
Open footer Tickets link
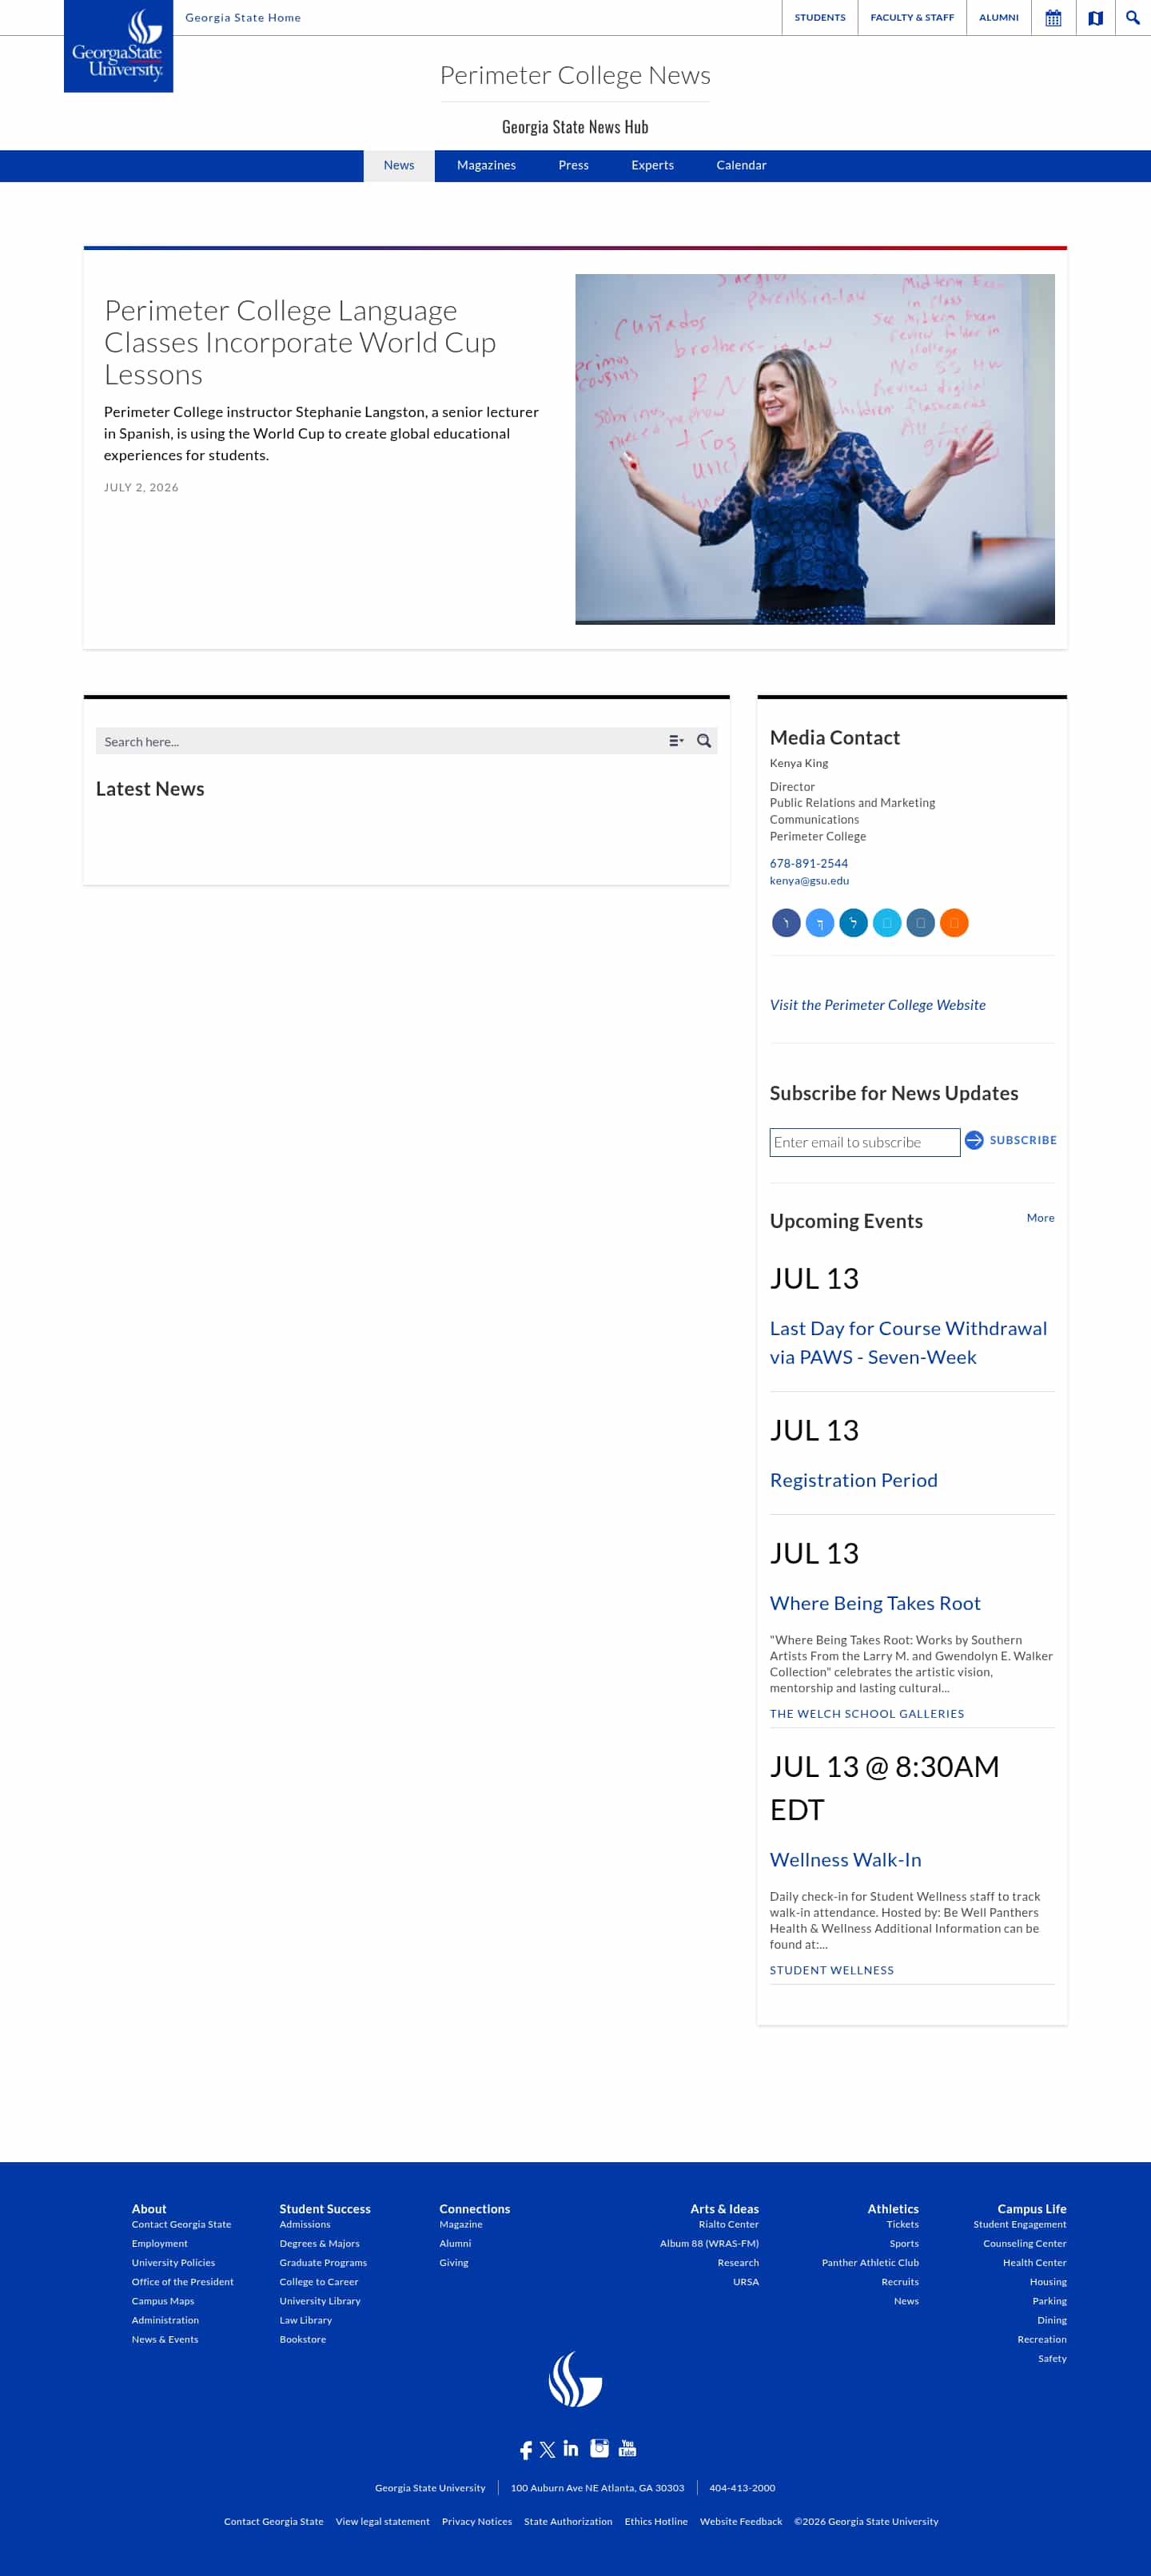pyautogui.click(x=902, y=2224)
